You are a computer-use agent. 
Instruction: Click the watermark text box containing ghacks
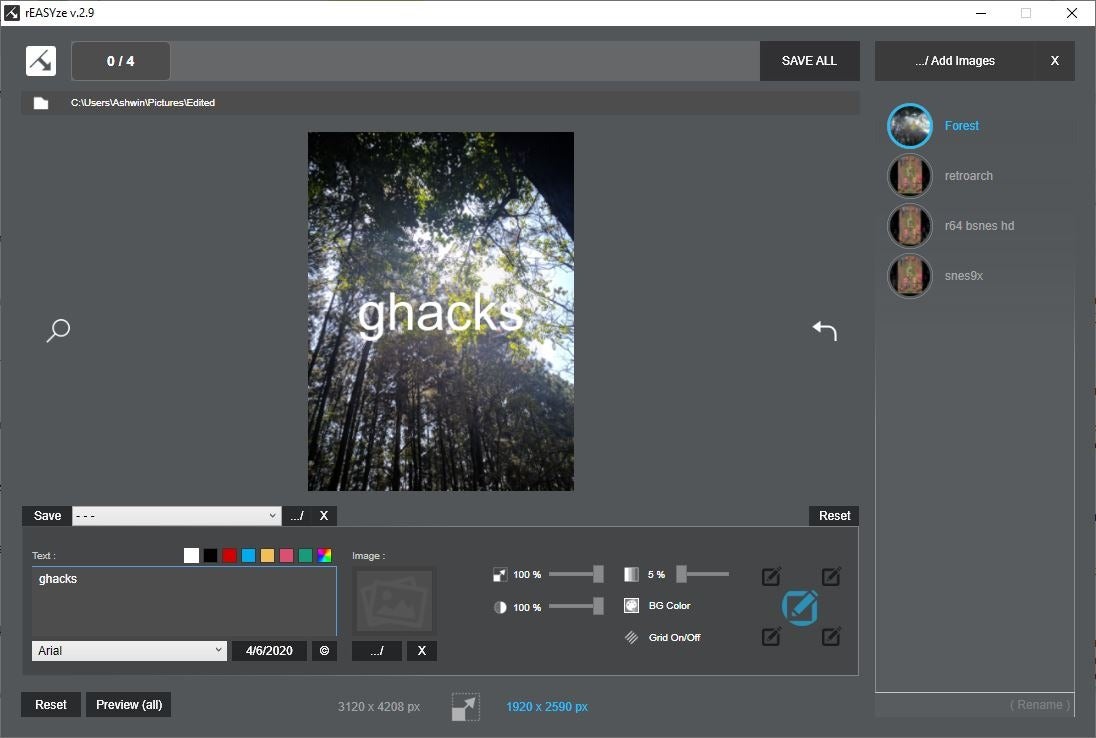pos(184,601)
